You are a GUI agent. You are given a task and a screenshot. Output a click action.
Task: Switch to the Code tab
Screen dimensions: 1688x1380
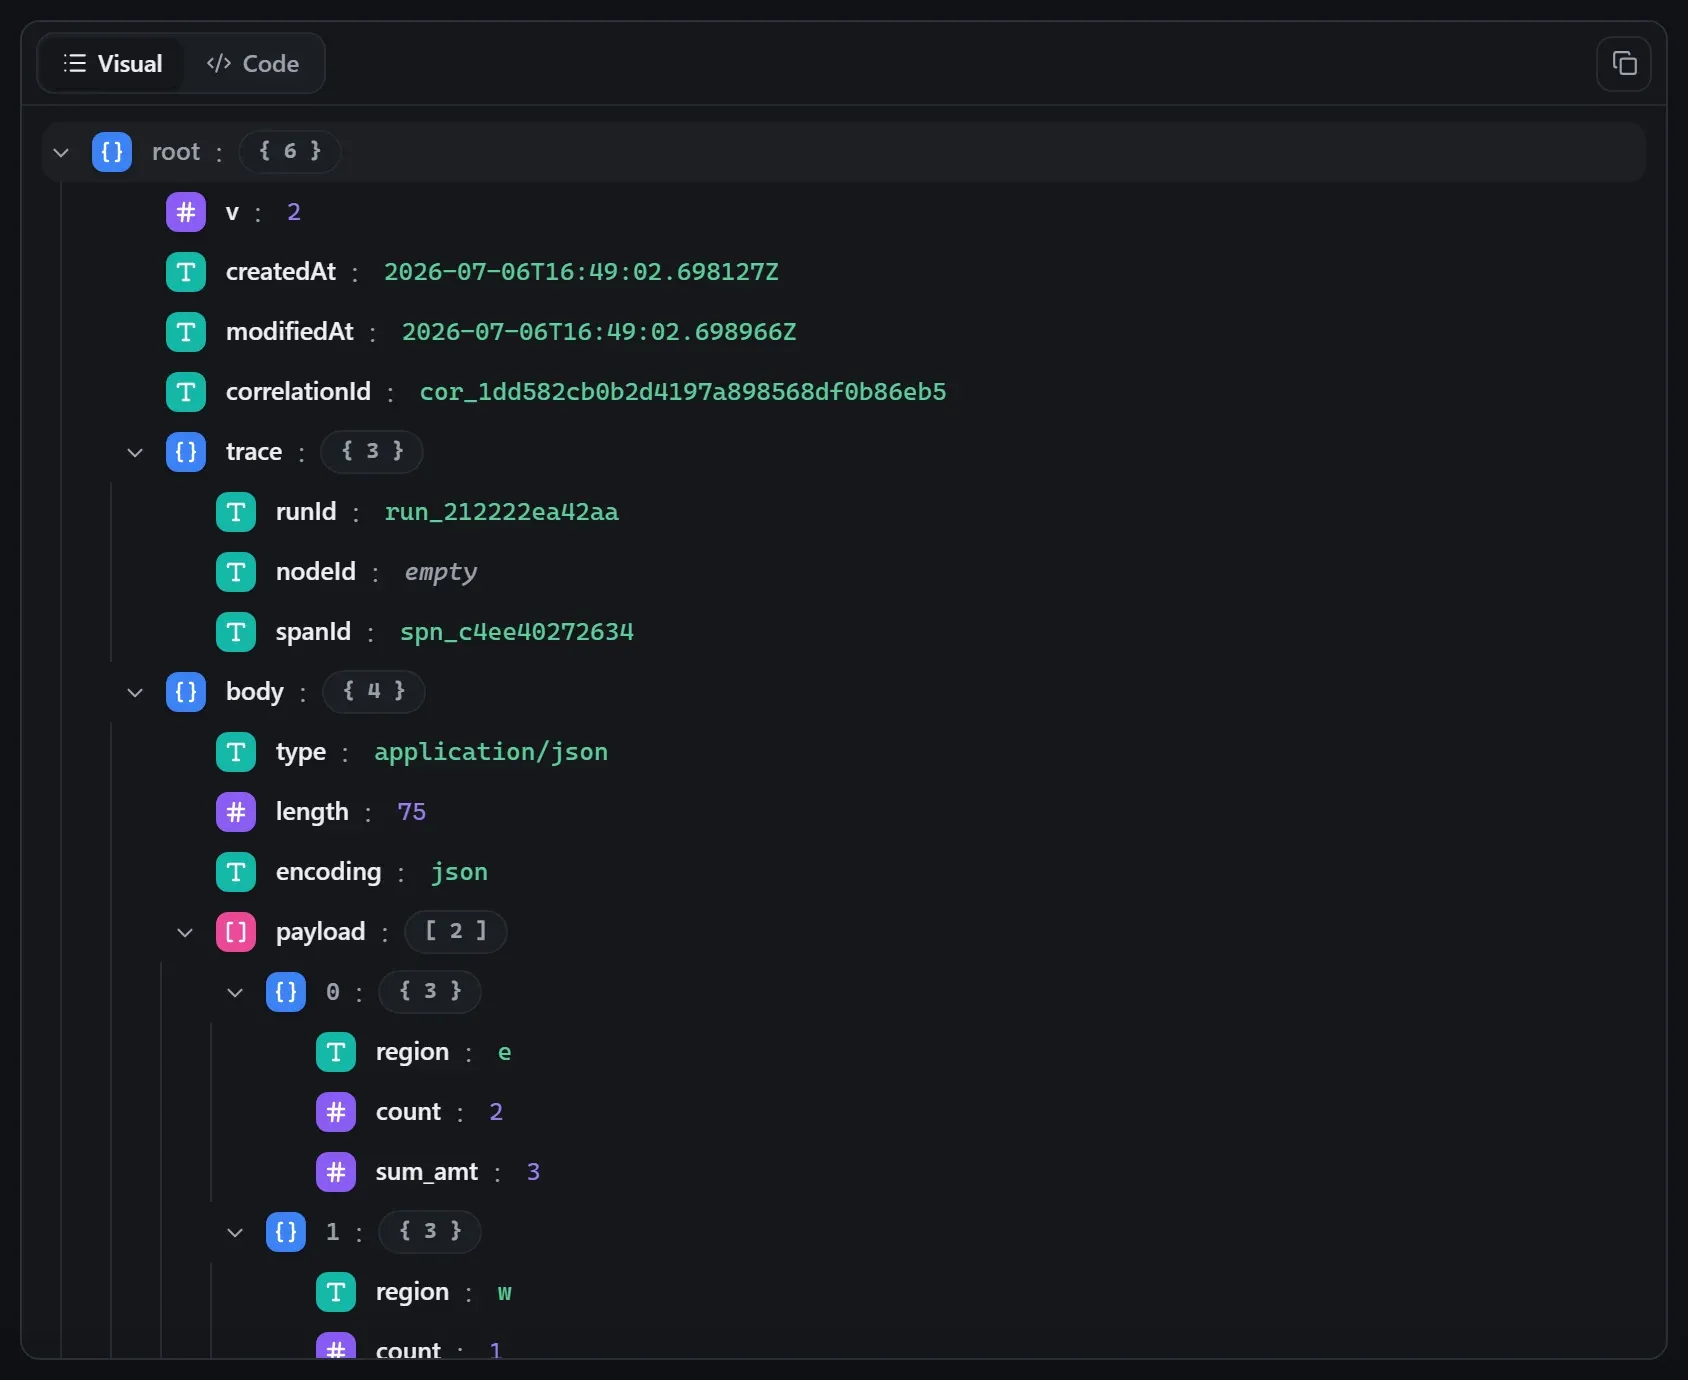(253, 64)
